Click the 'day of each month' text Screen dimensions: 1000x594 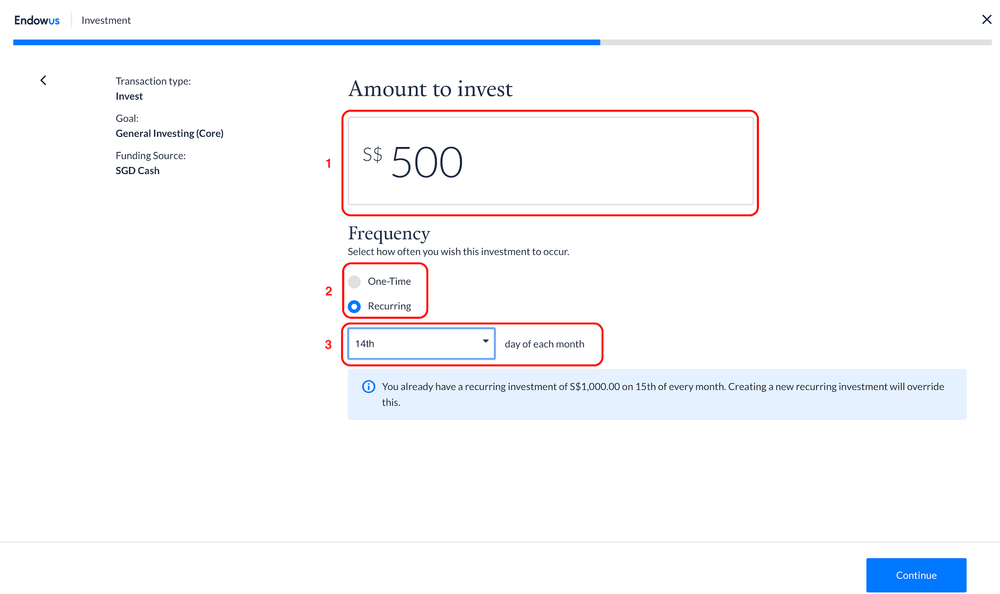[544, 344]
